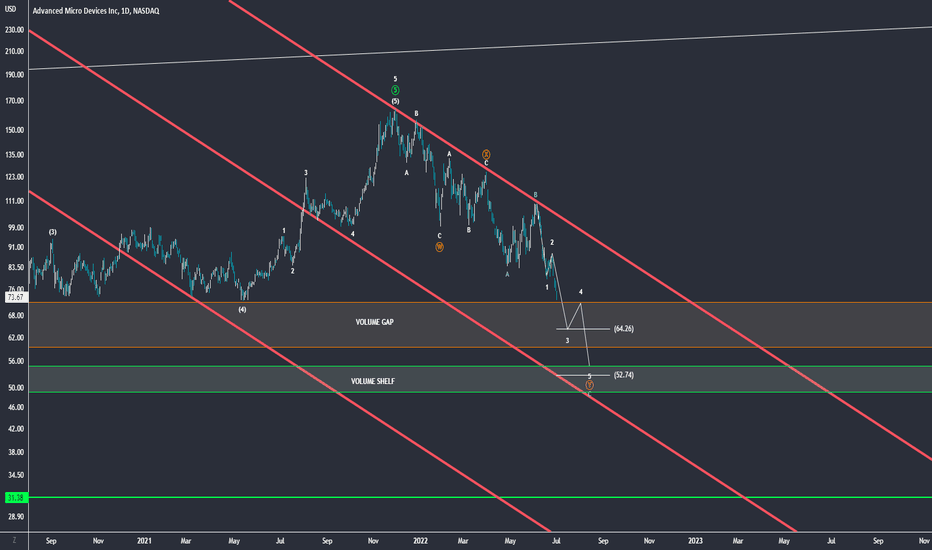Select the orange circled W wave marker
Image resolution: width=932 pixels, height=550 pixels.
coord(439,247)
